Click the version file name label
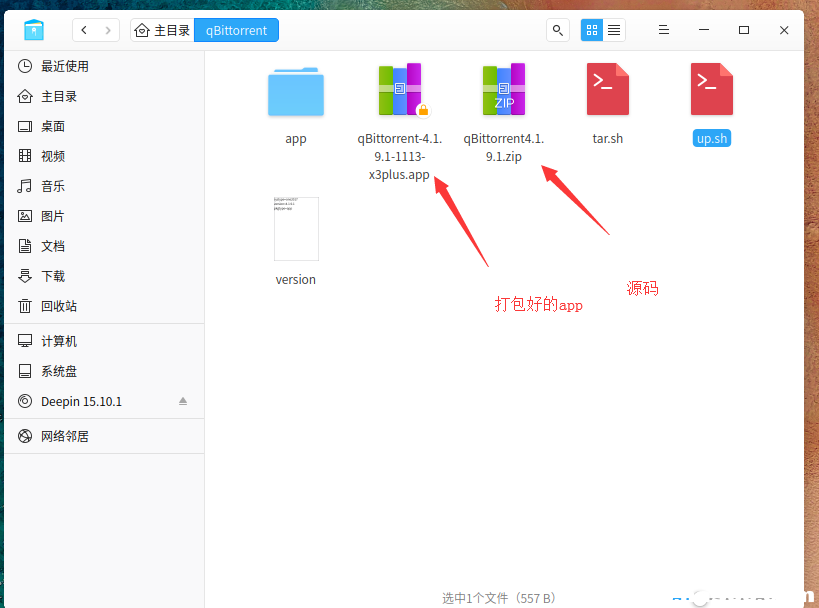The width and height of the screenshot is (819, 608). coord(296,279)
